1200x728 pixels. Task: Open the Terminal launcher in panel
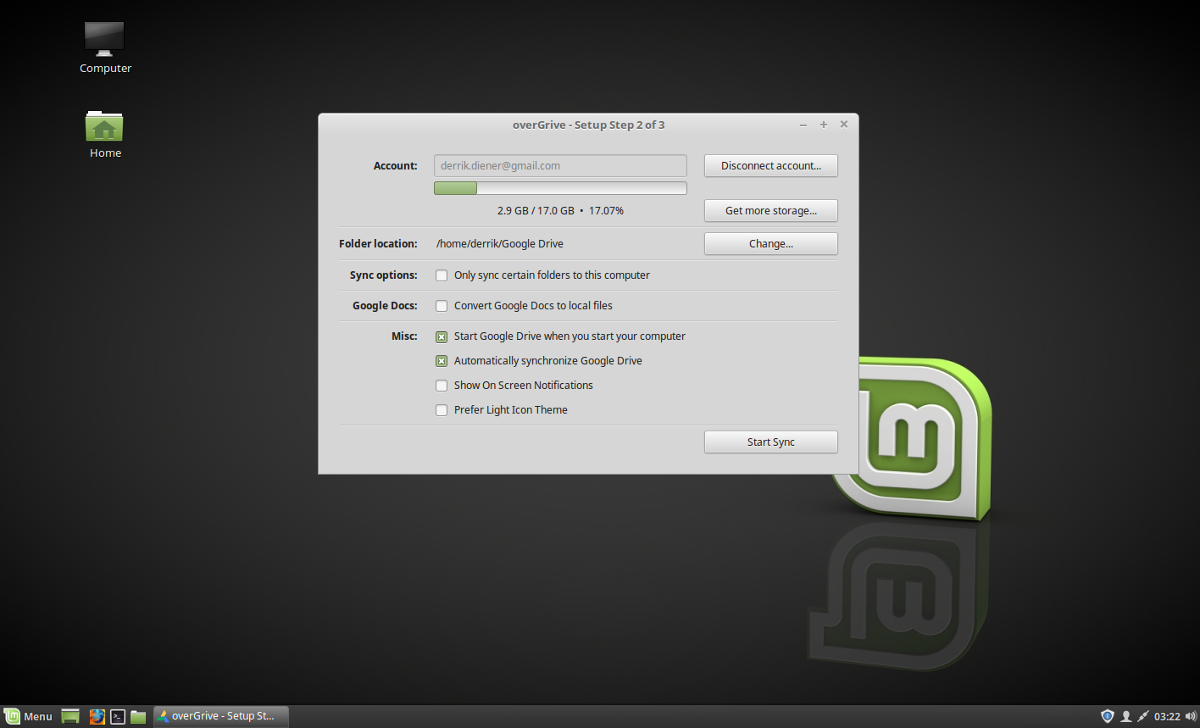click(x=117, y=716)
